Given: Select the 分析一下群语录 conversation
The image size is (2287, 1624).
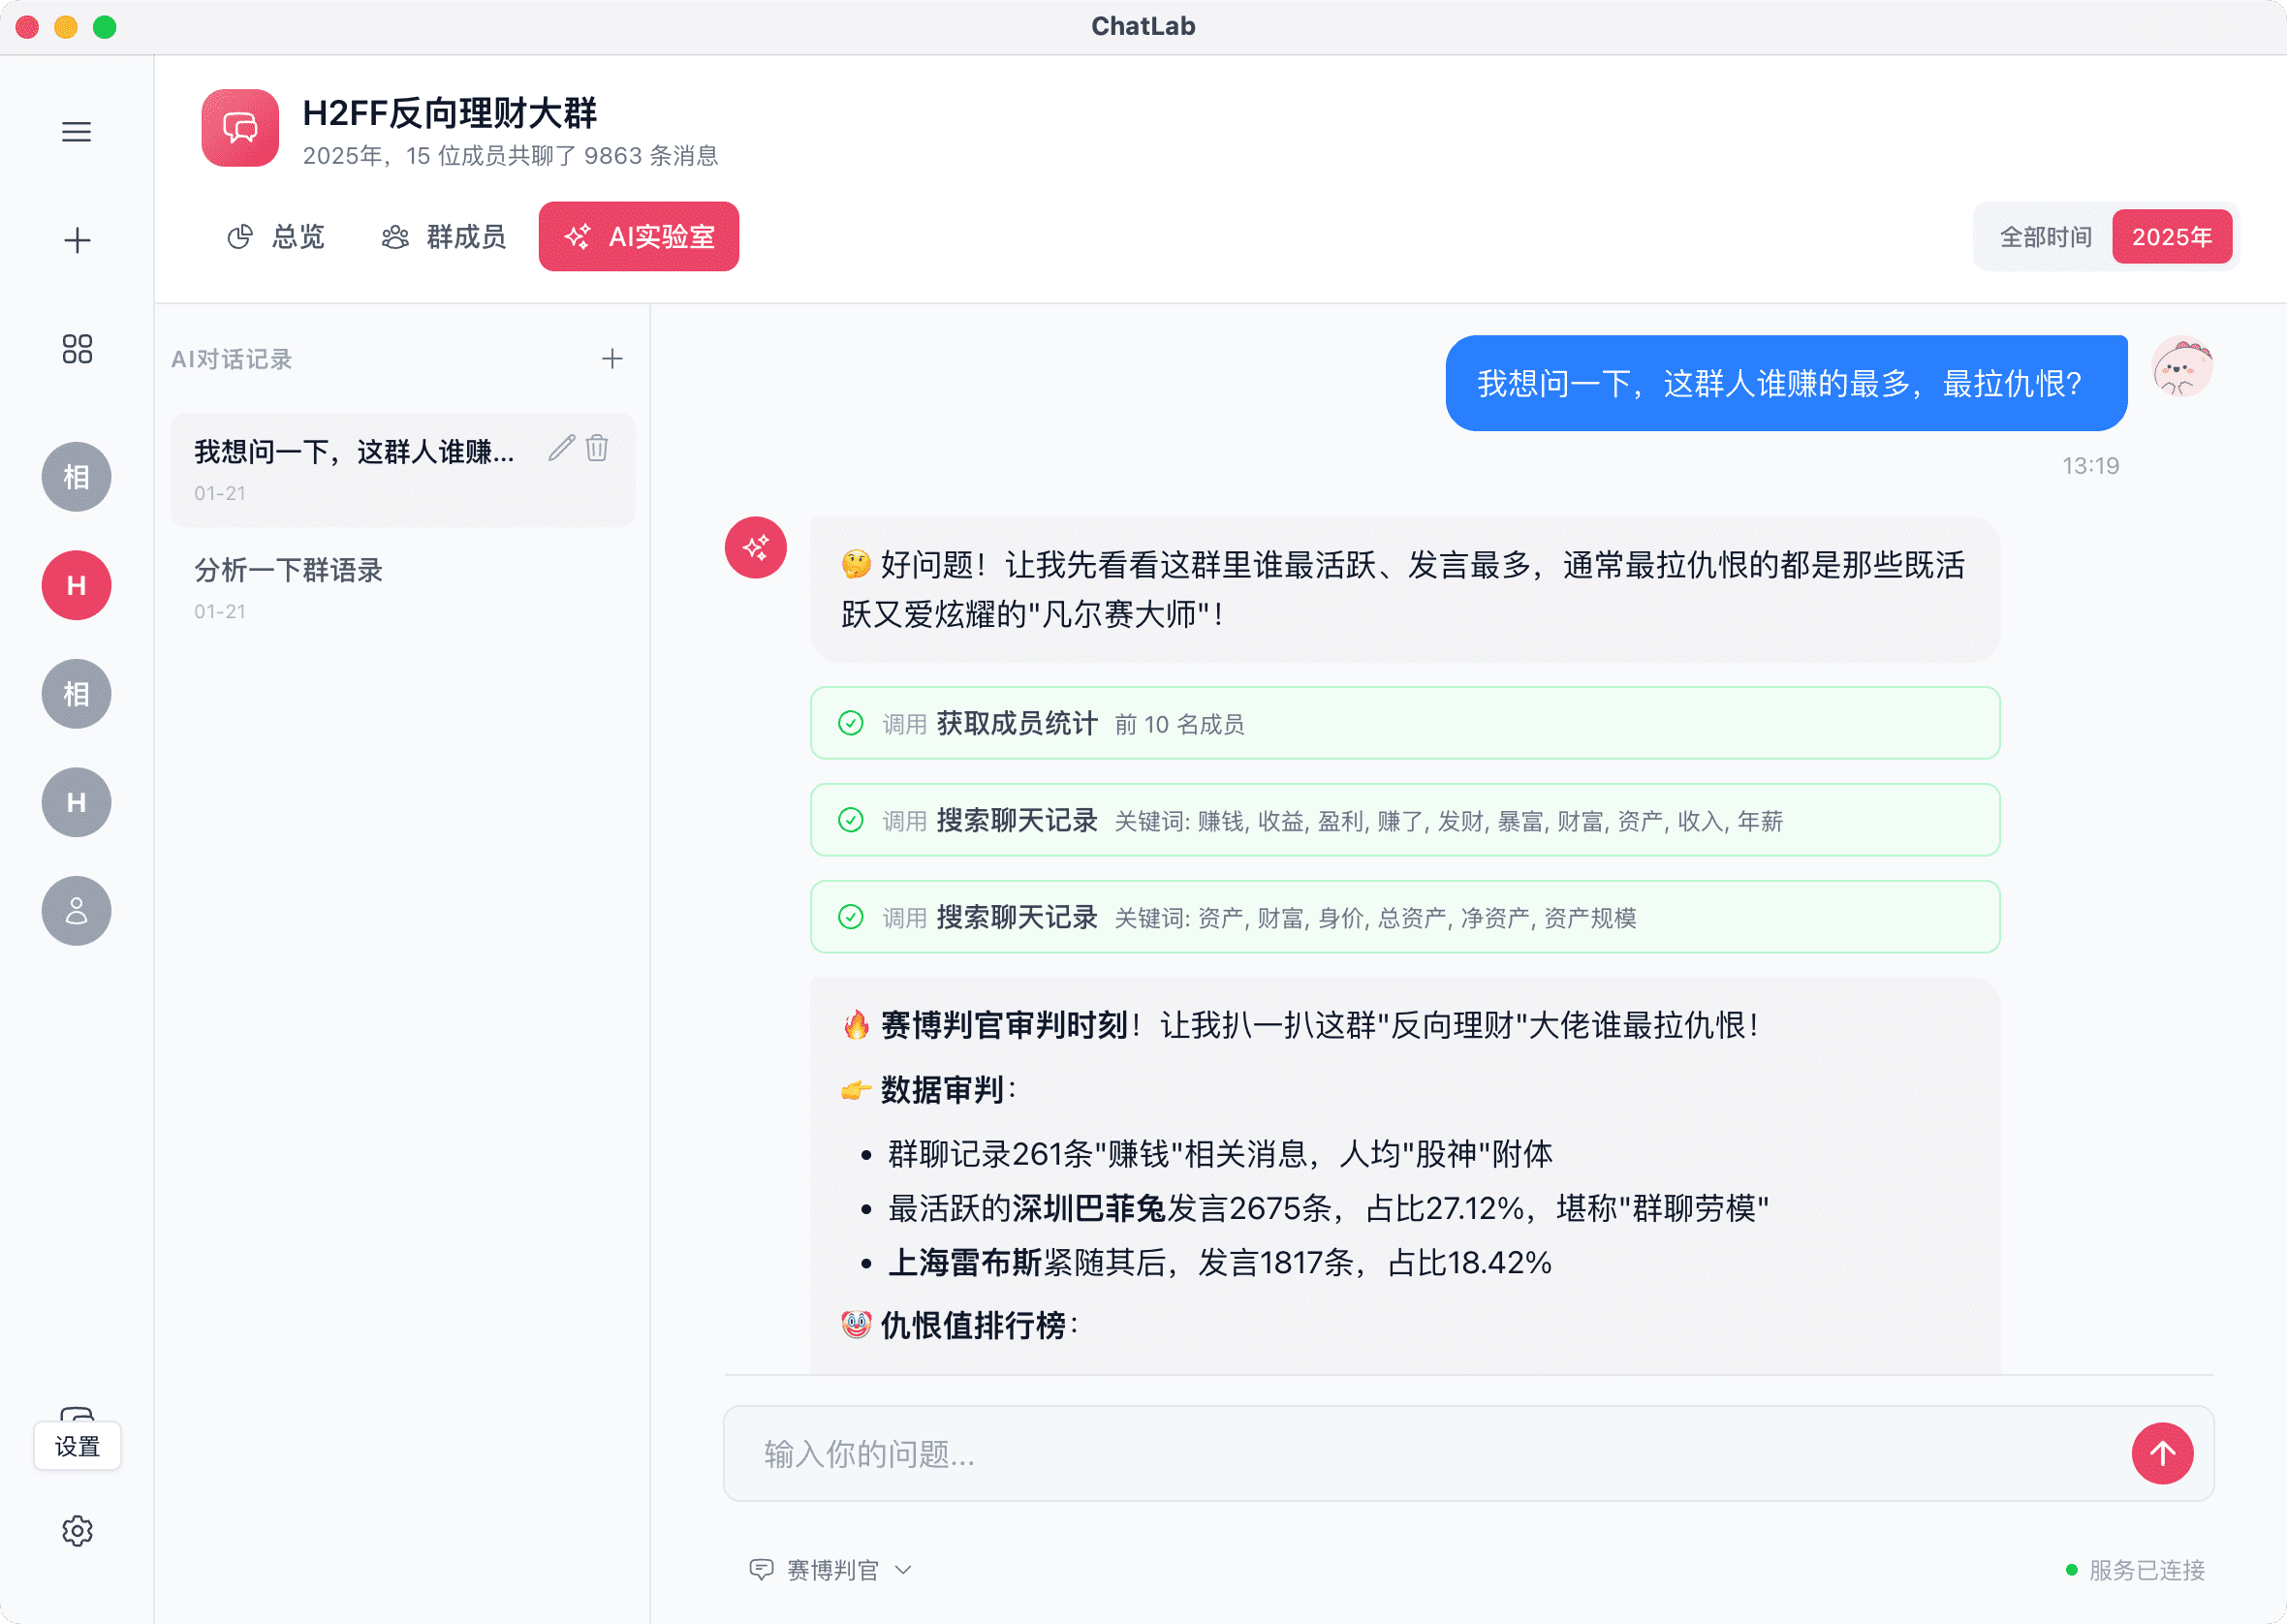Looking at the screenshot, I should click(288, 570).
